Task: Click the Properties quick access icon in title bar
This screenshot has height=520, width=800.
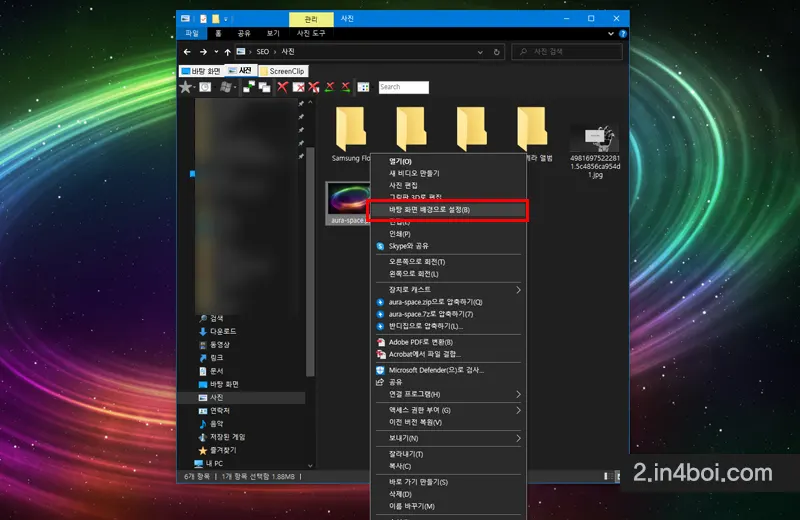Action: tap(204, 19)
